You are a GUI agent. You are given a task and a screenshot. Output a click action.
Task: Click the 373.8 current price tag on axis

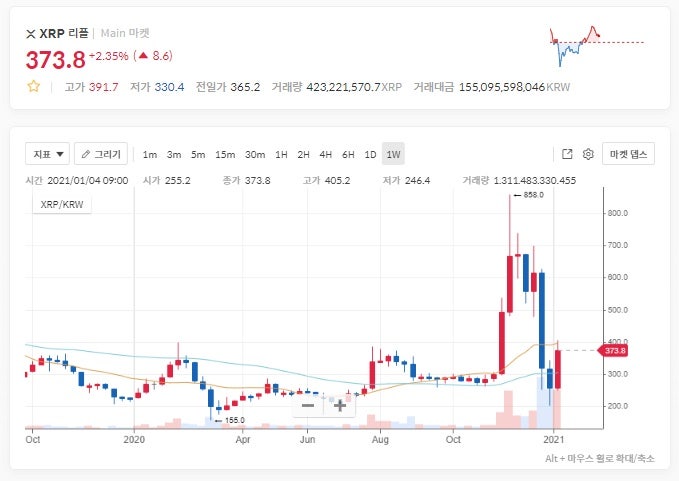[x=613, y=350]
